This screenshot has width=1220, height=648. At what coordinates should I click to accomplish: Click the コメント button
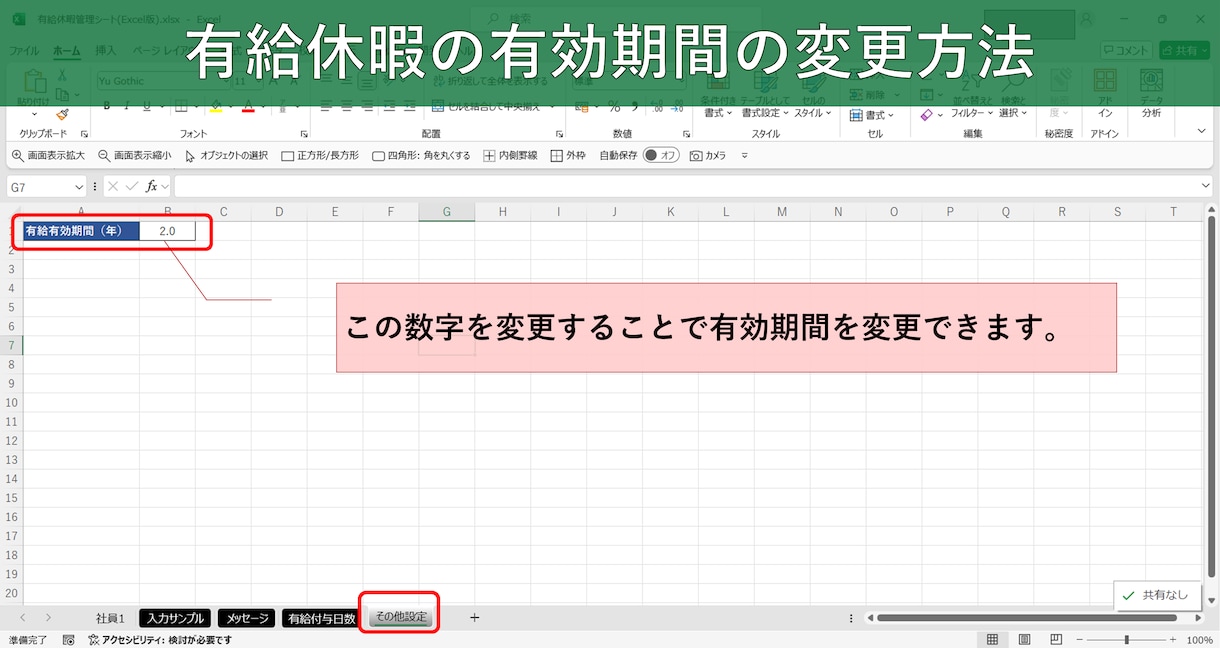1126,50
